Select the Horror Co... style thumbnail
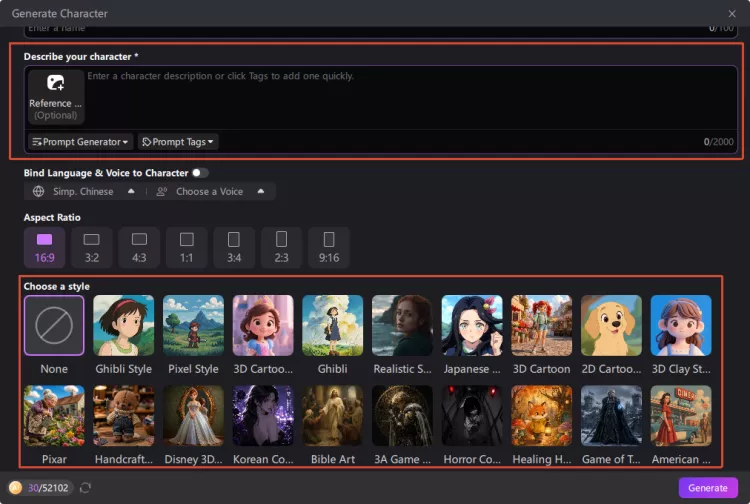 pos(472,416)
